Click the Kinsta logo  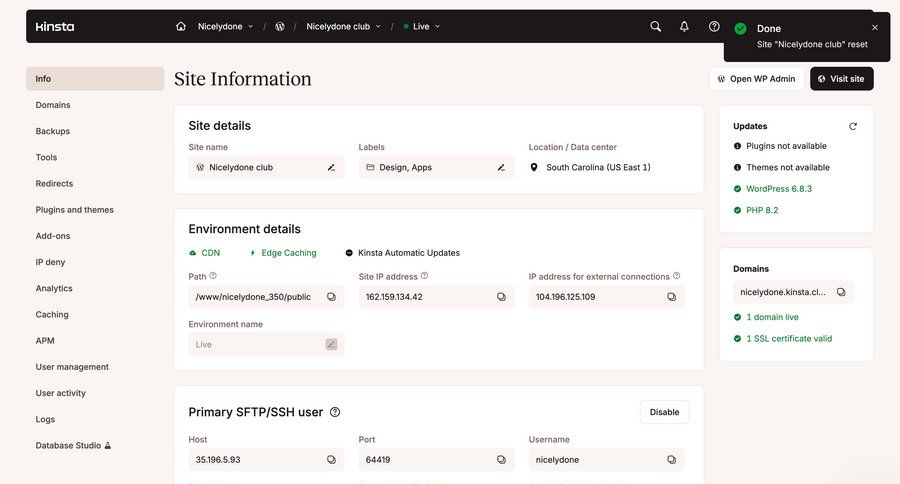(55, 26)
